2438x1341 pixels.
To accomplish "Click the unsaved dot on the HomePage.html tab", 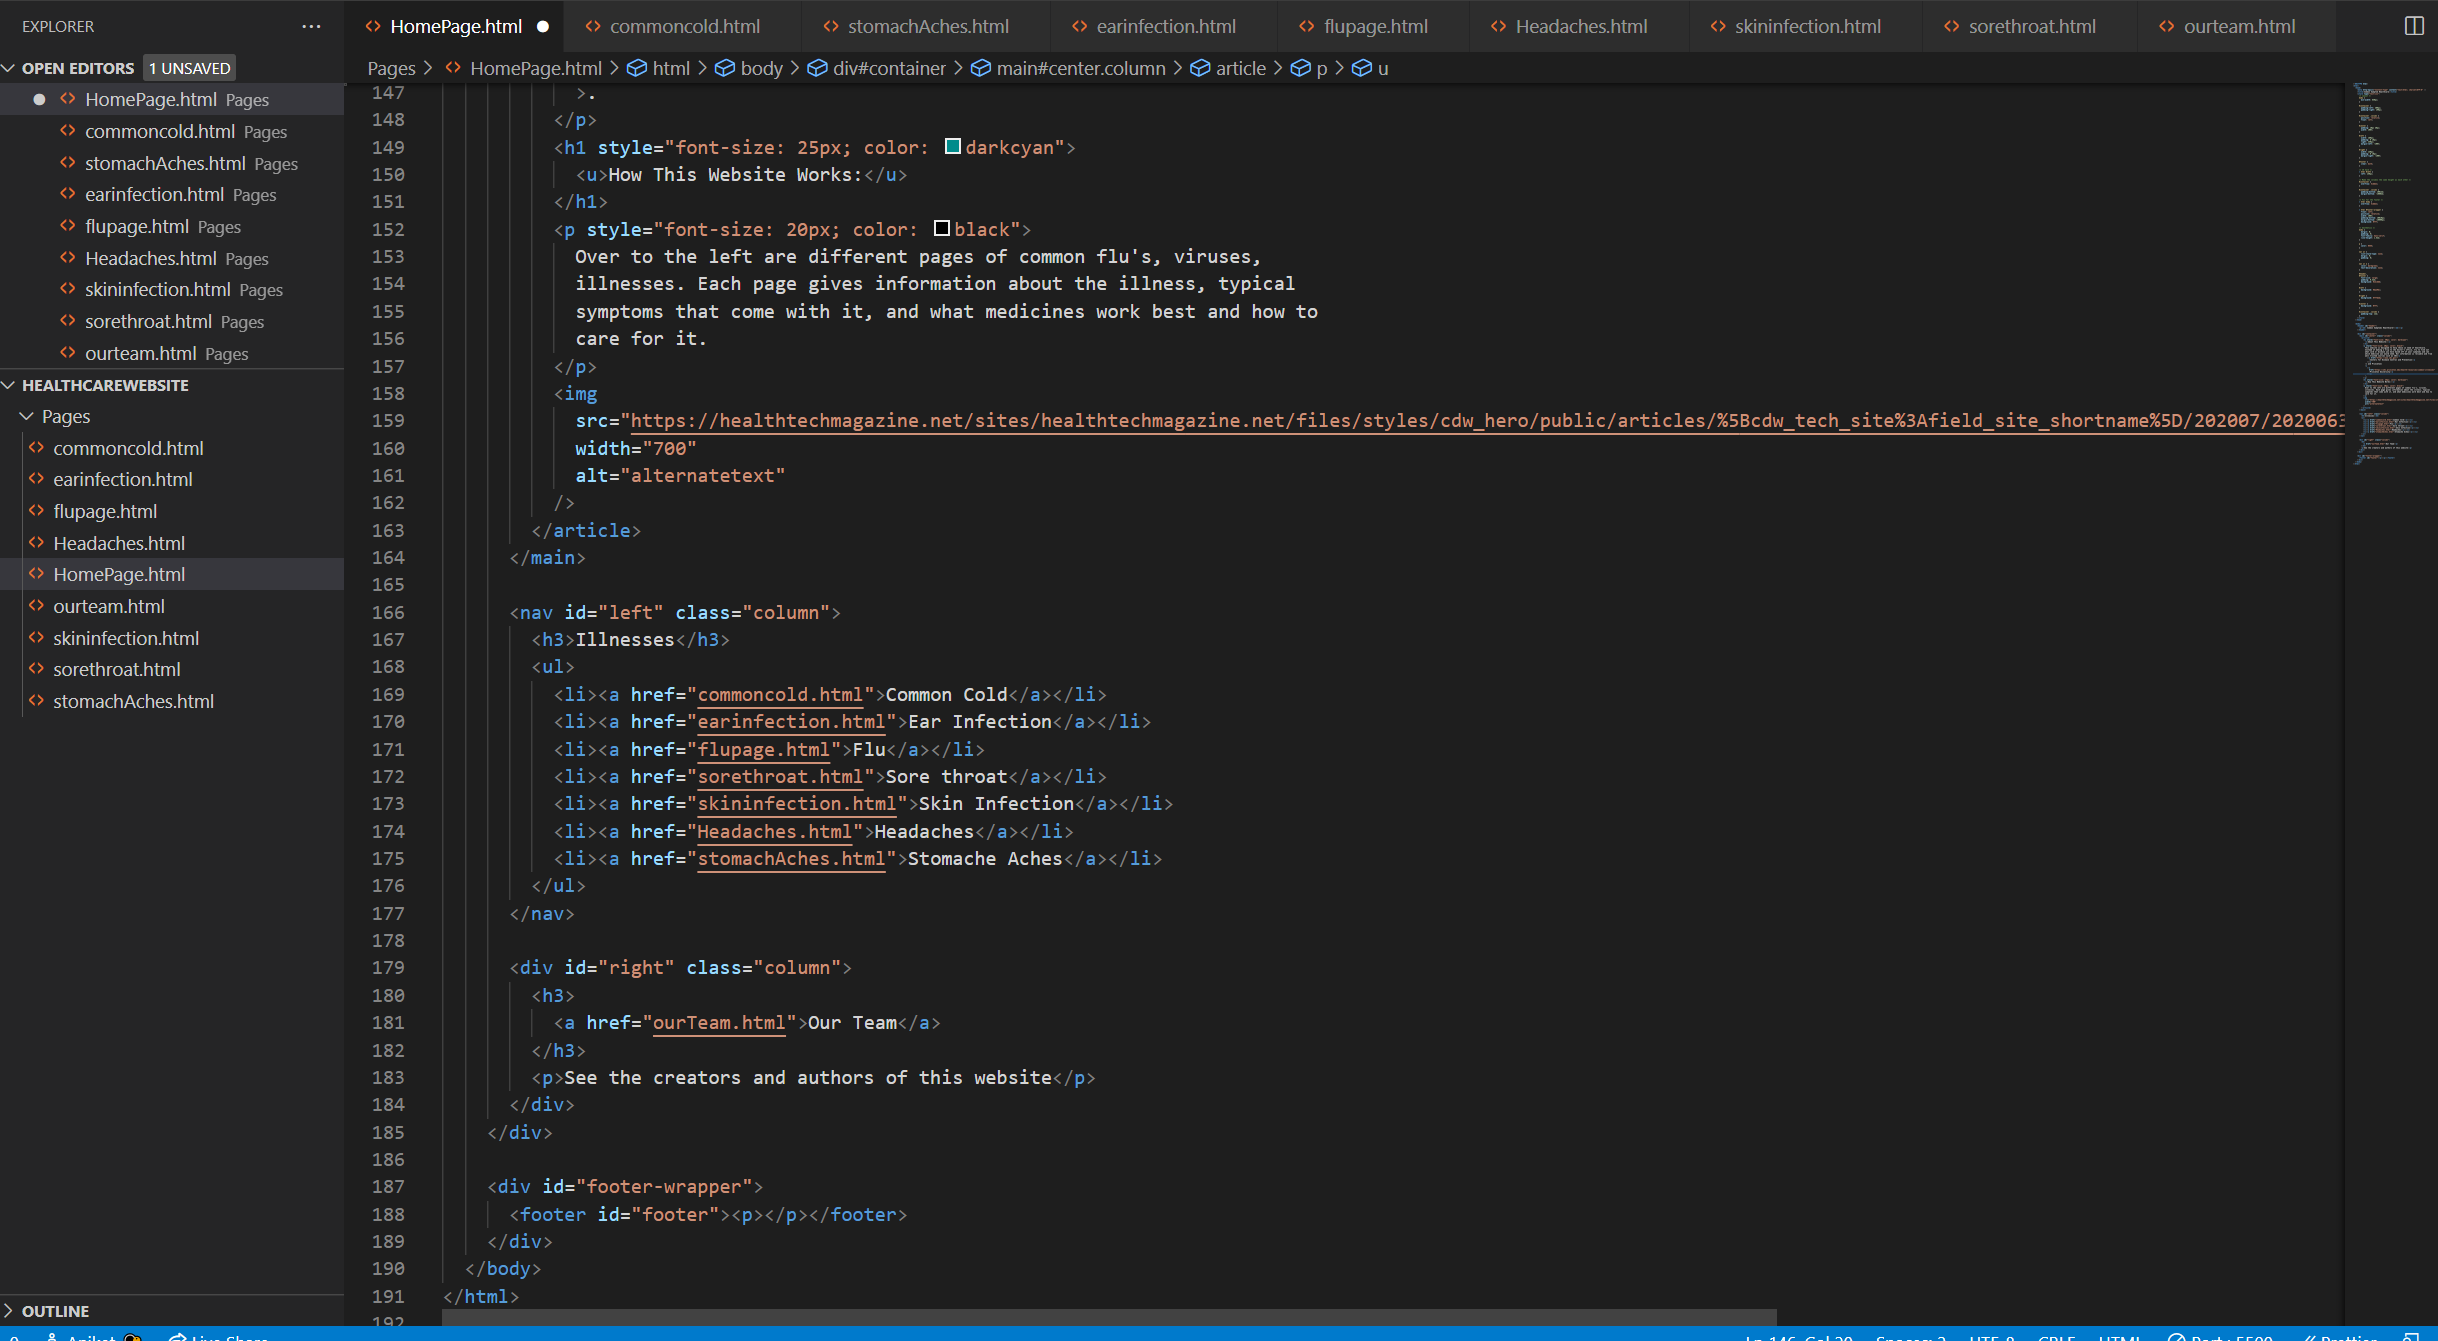I will click(543, 27).
